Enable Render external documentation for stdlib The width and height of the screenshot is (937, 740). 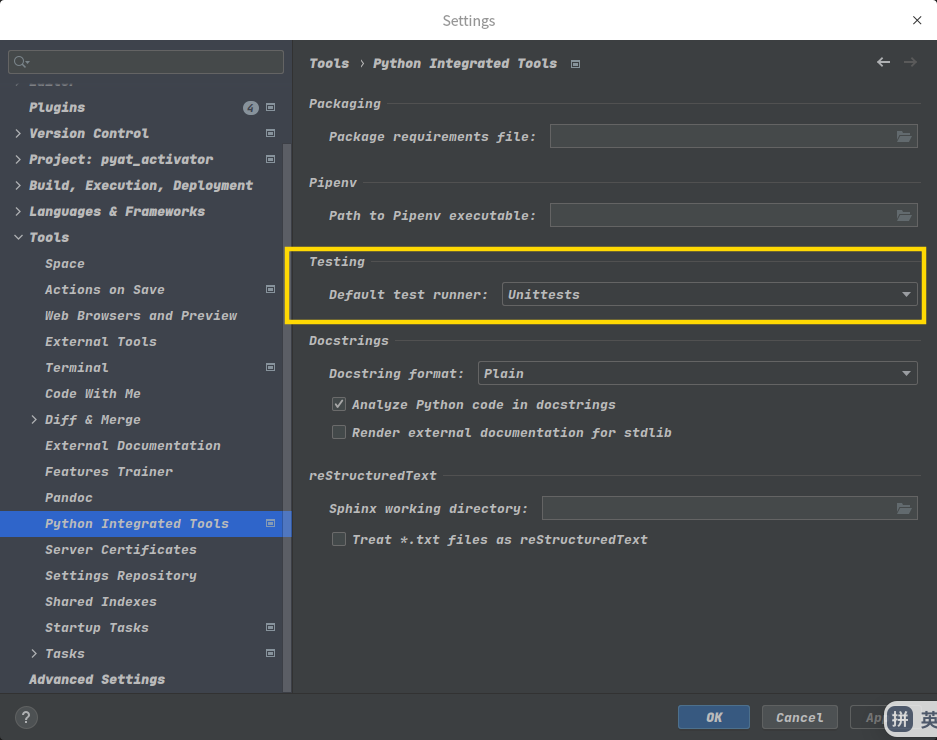pos(339,433)
